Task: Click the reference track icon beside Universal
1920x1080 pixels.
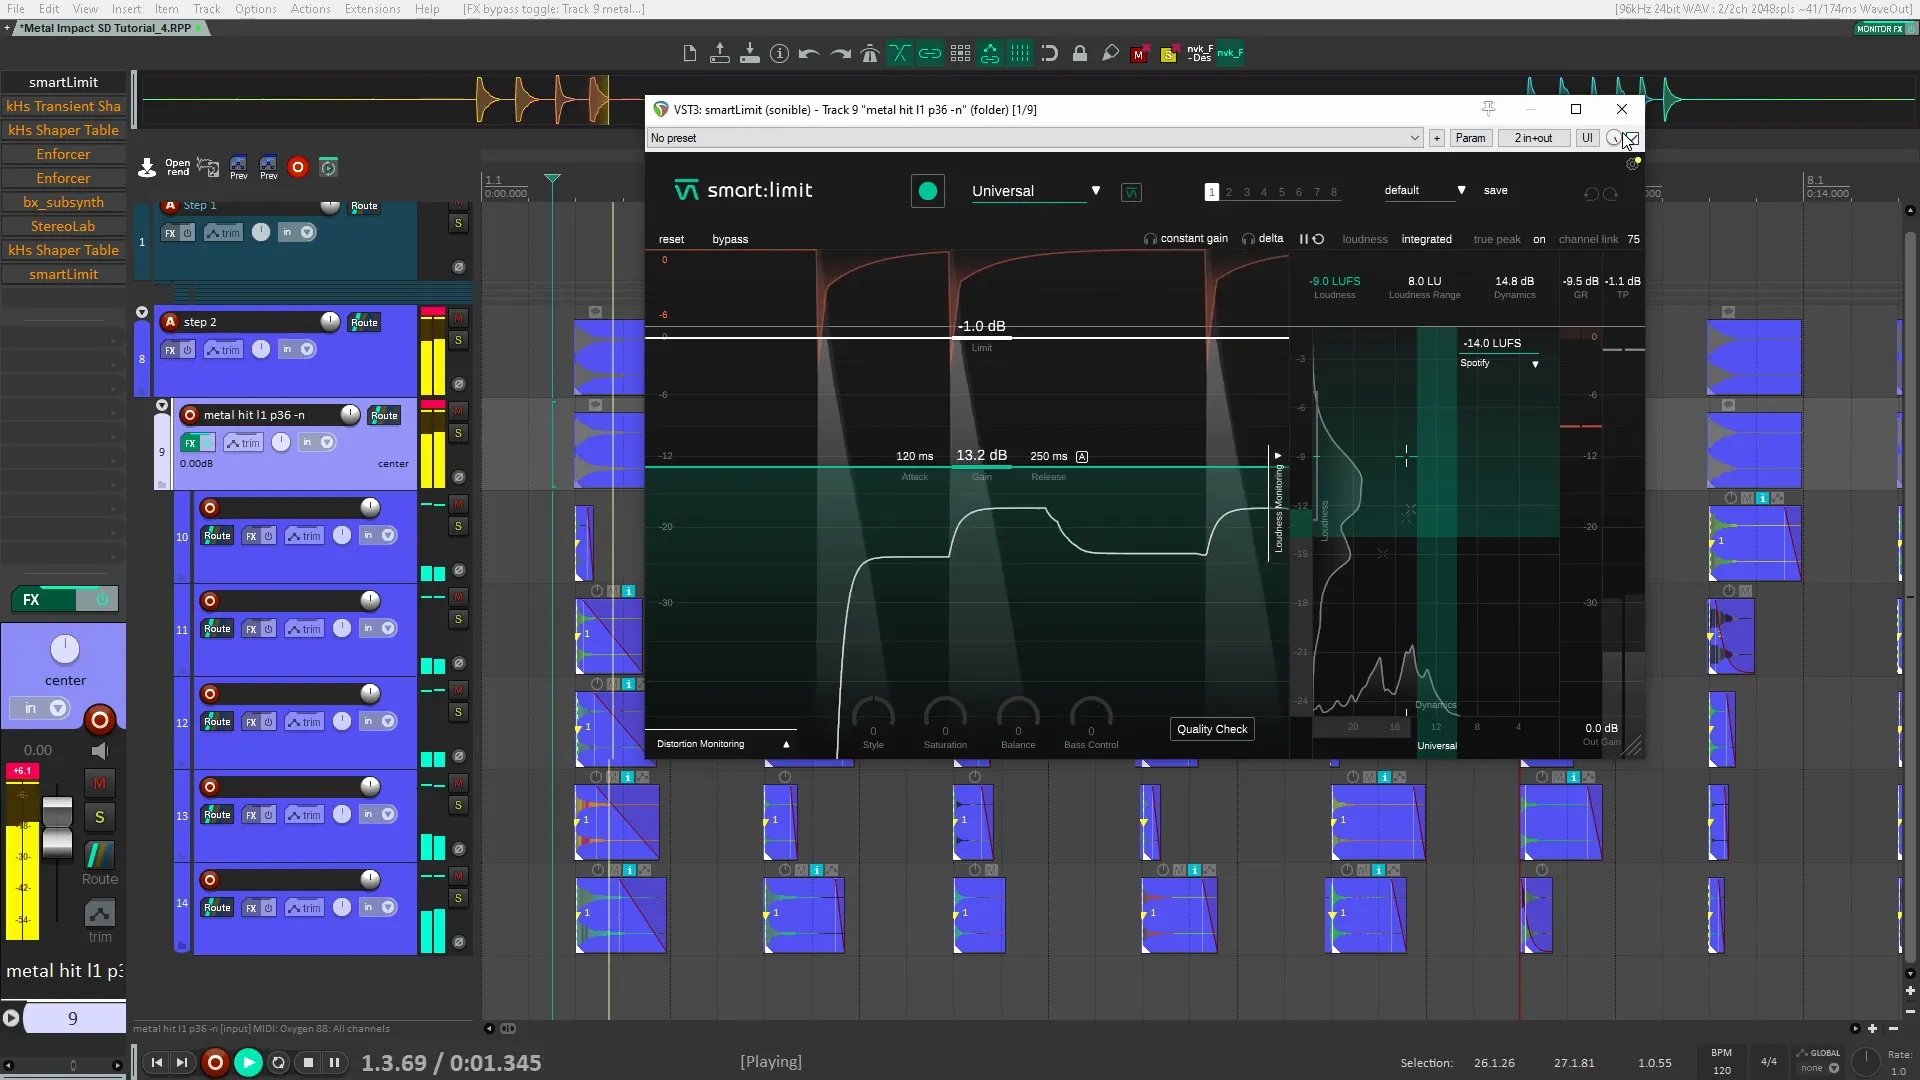Action: pos(1131,192)
